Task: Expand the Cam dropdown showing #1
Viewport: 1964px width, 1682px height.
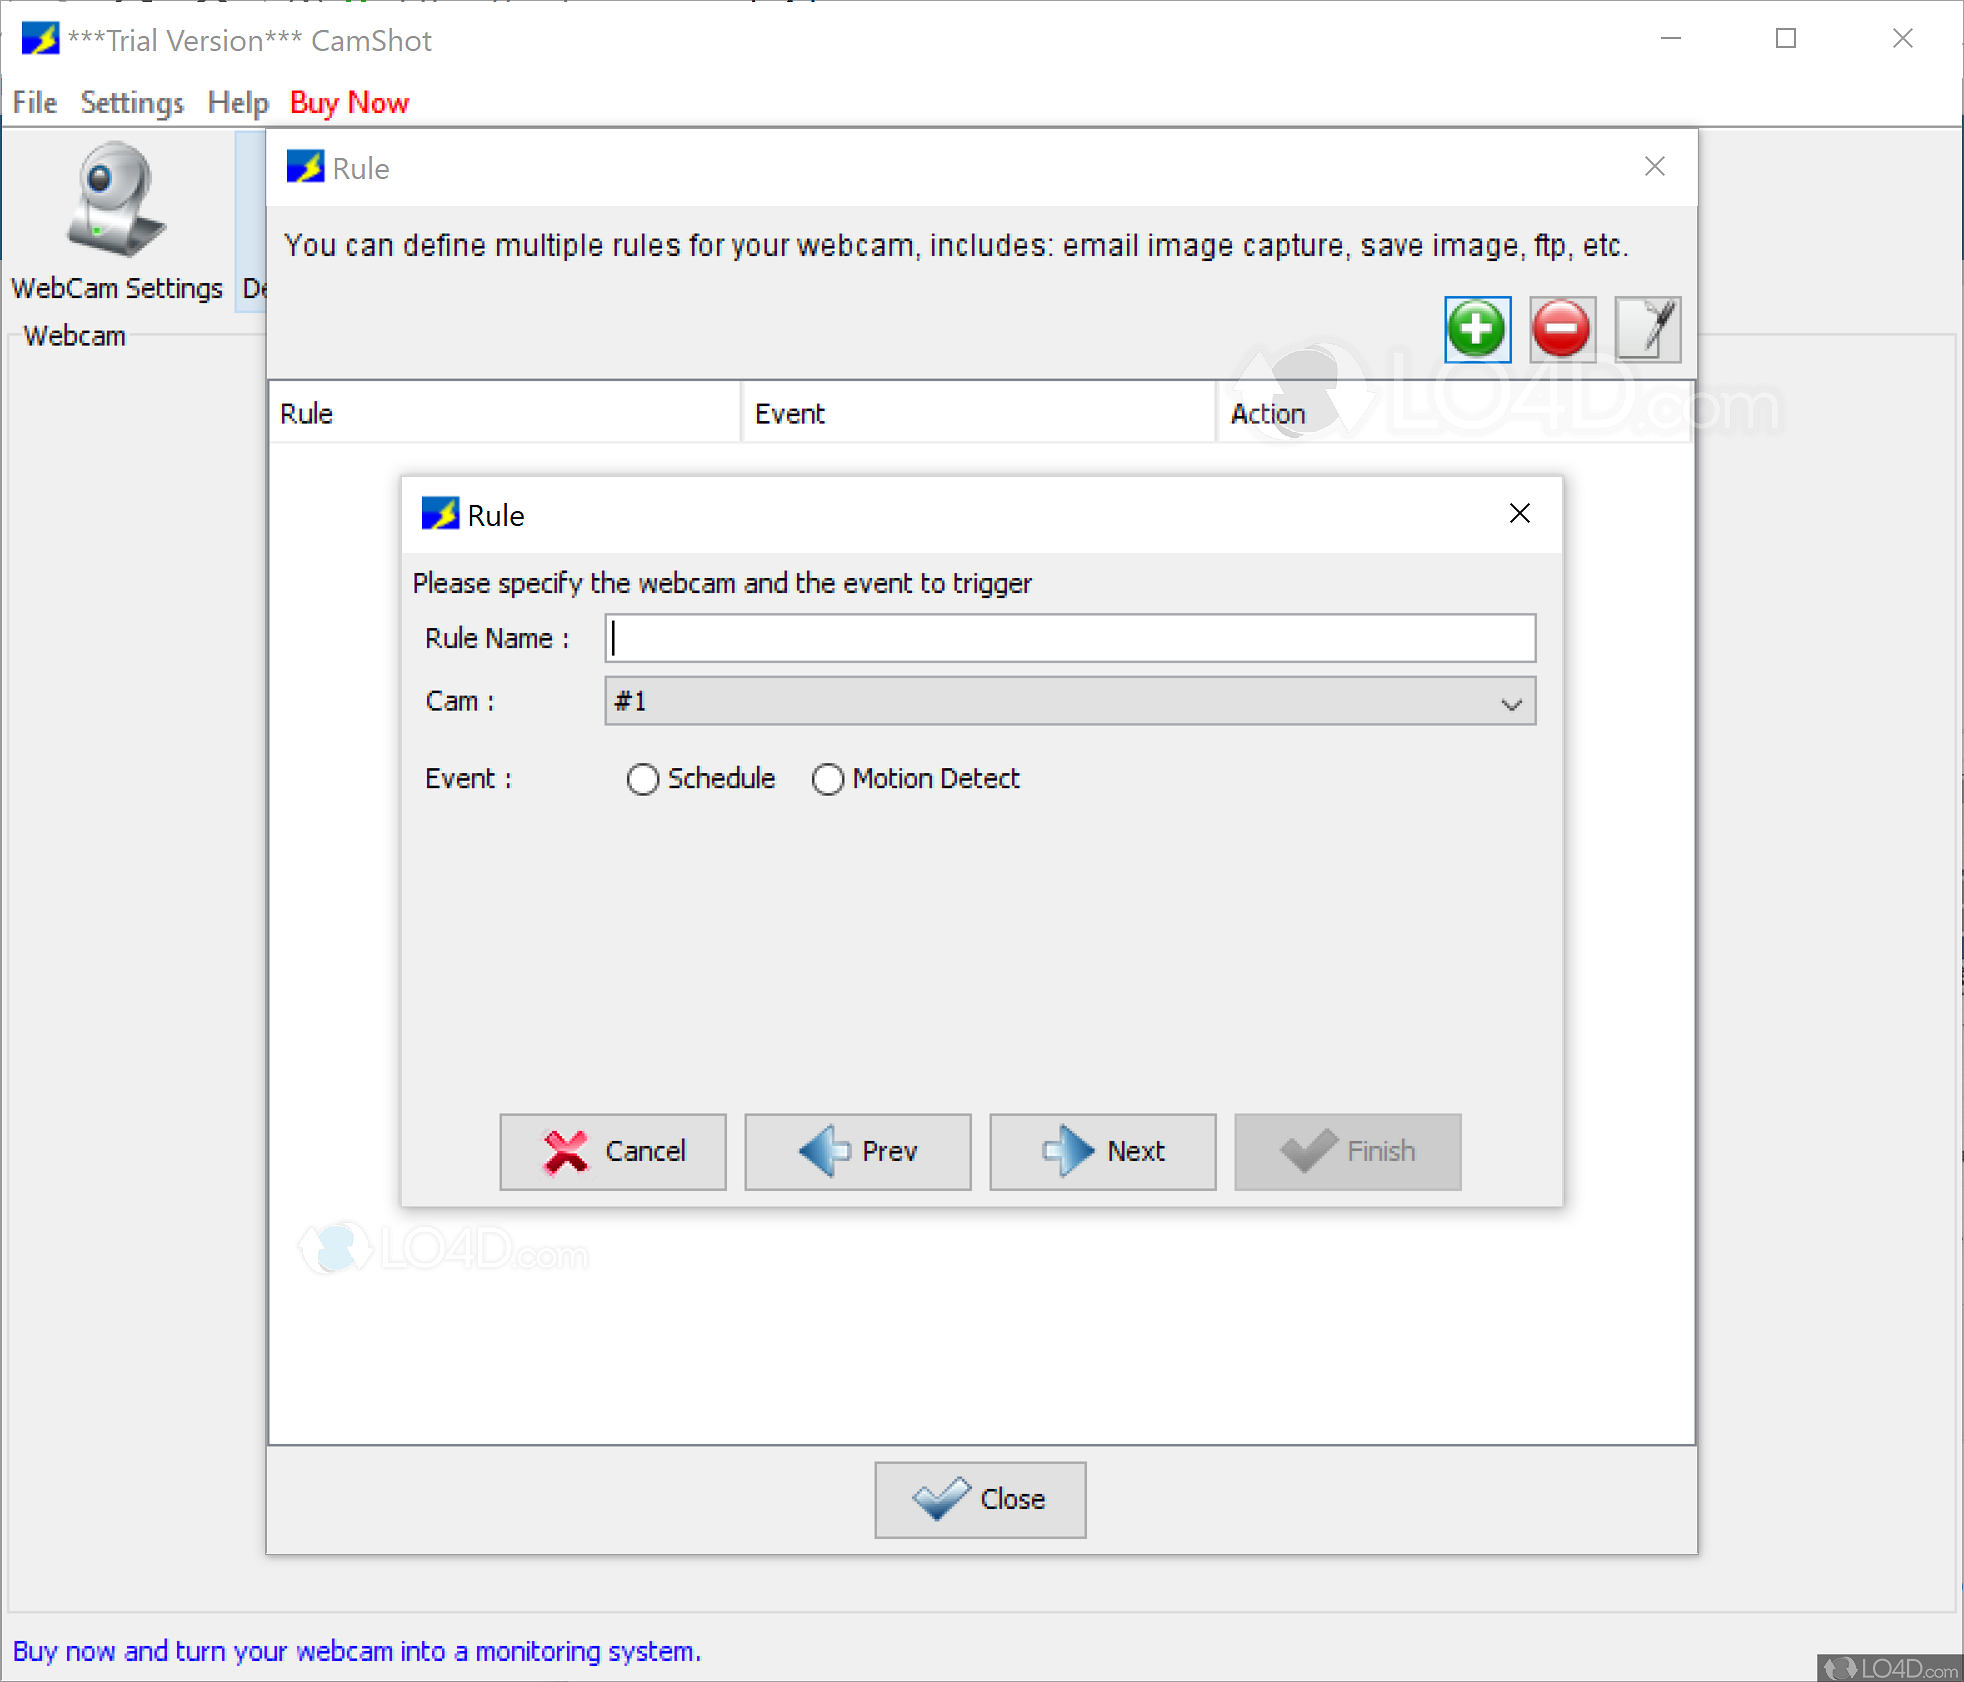Action: (1070, 701)
